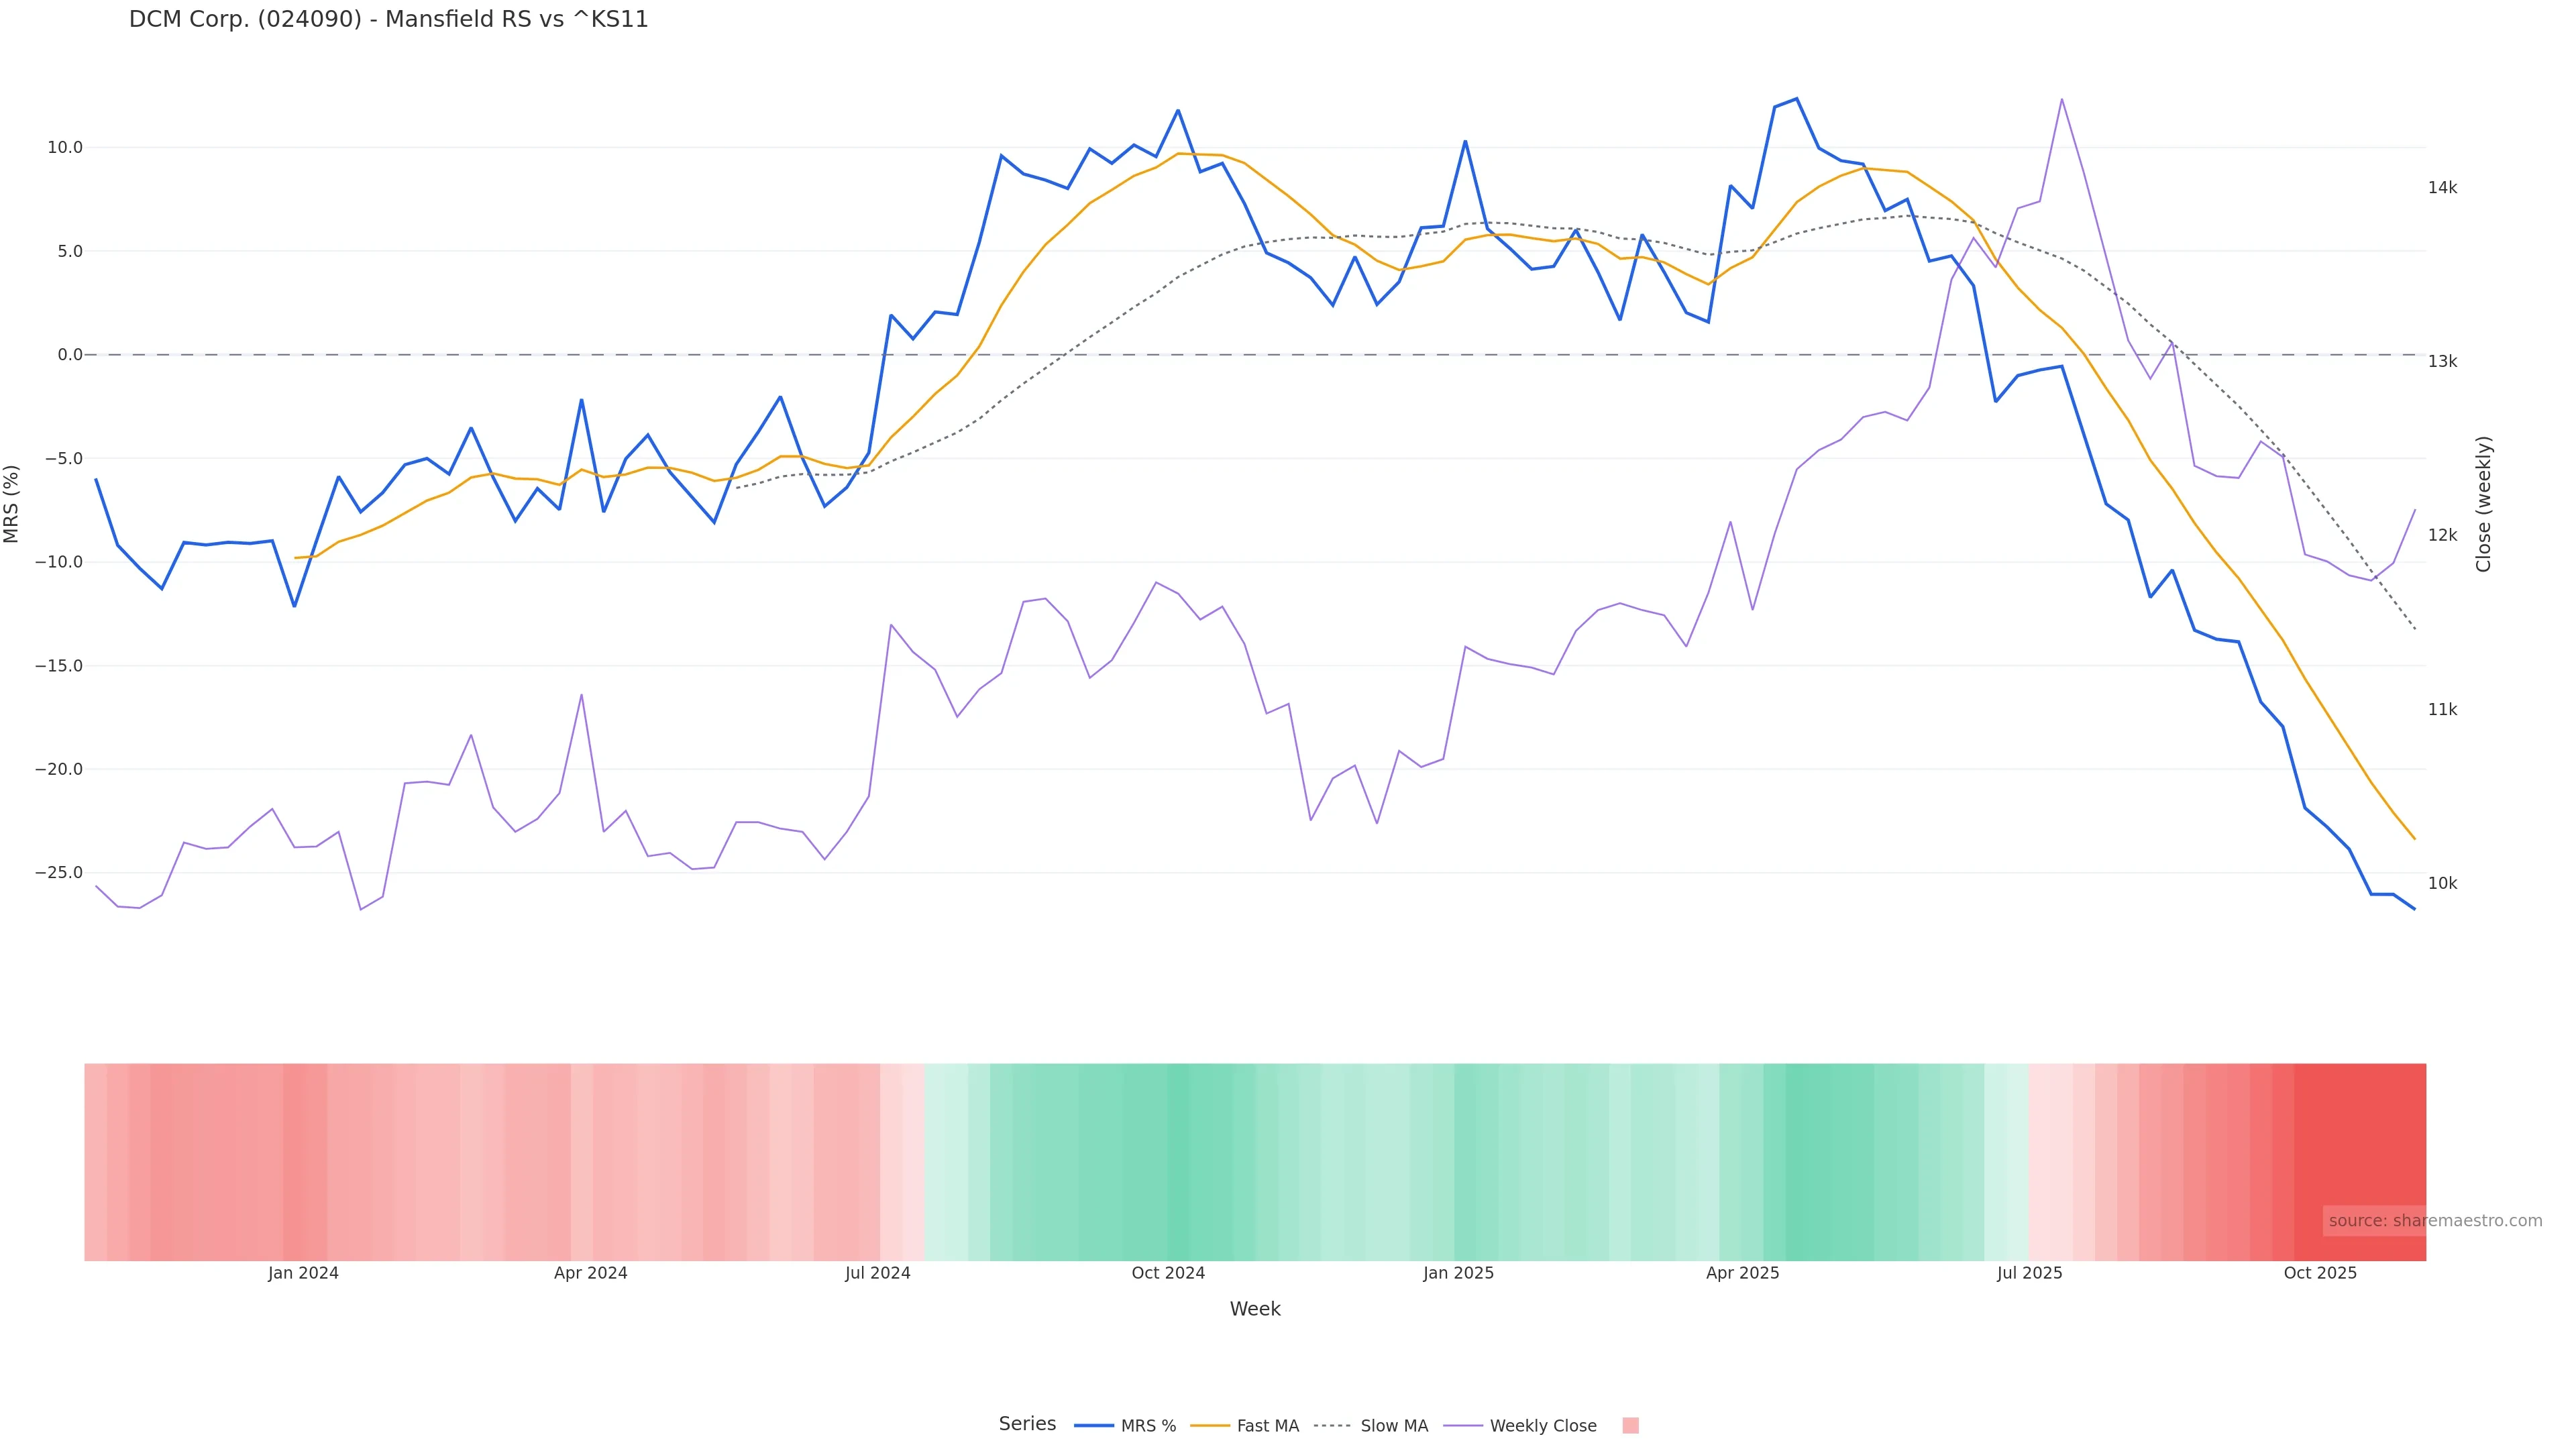This screenshot has height=1449, width=2576.
Task: Click the Series legend title
Action: tap(1027, 1424)
